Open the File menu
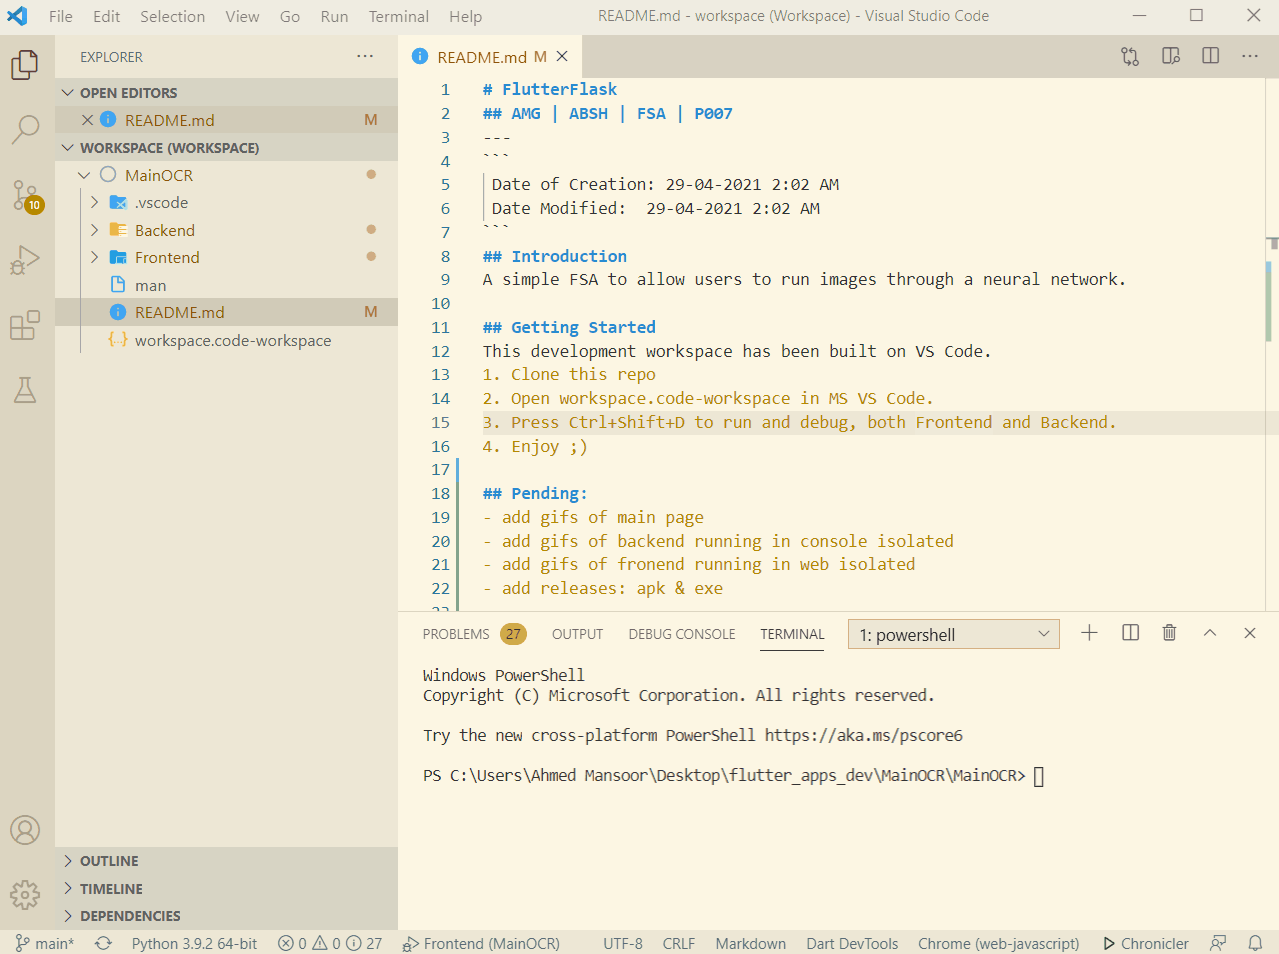This screenshot has width=1279, height=954. [61, 16]
